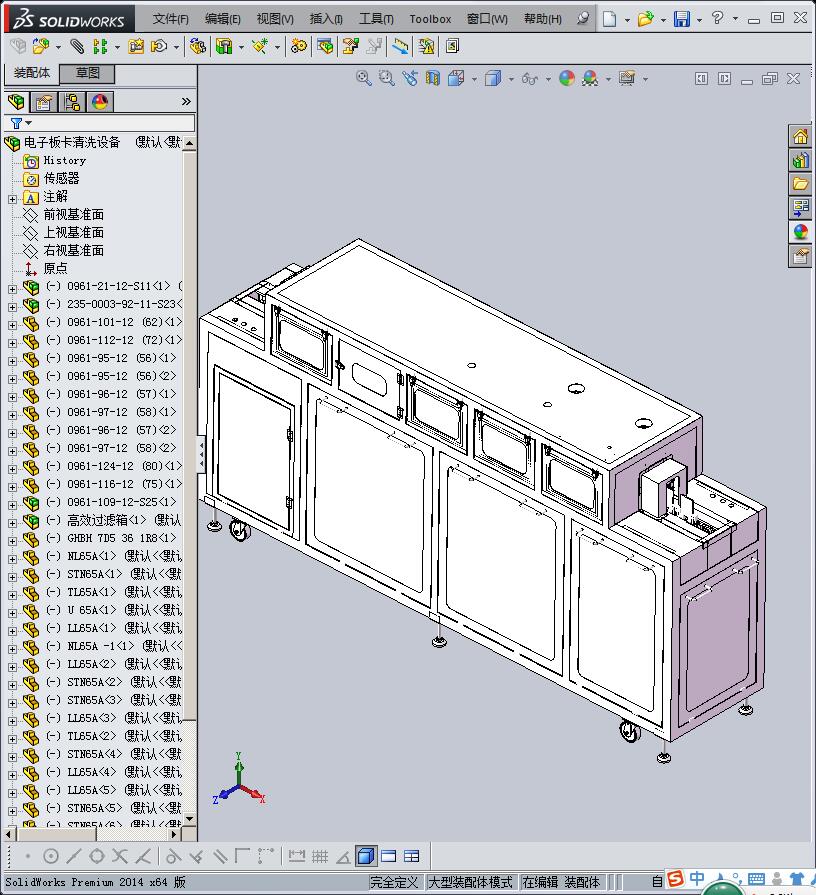Open the 视图(V) menu
This screenshot has height=895, width=816.
[275, 19]
